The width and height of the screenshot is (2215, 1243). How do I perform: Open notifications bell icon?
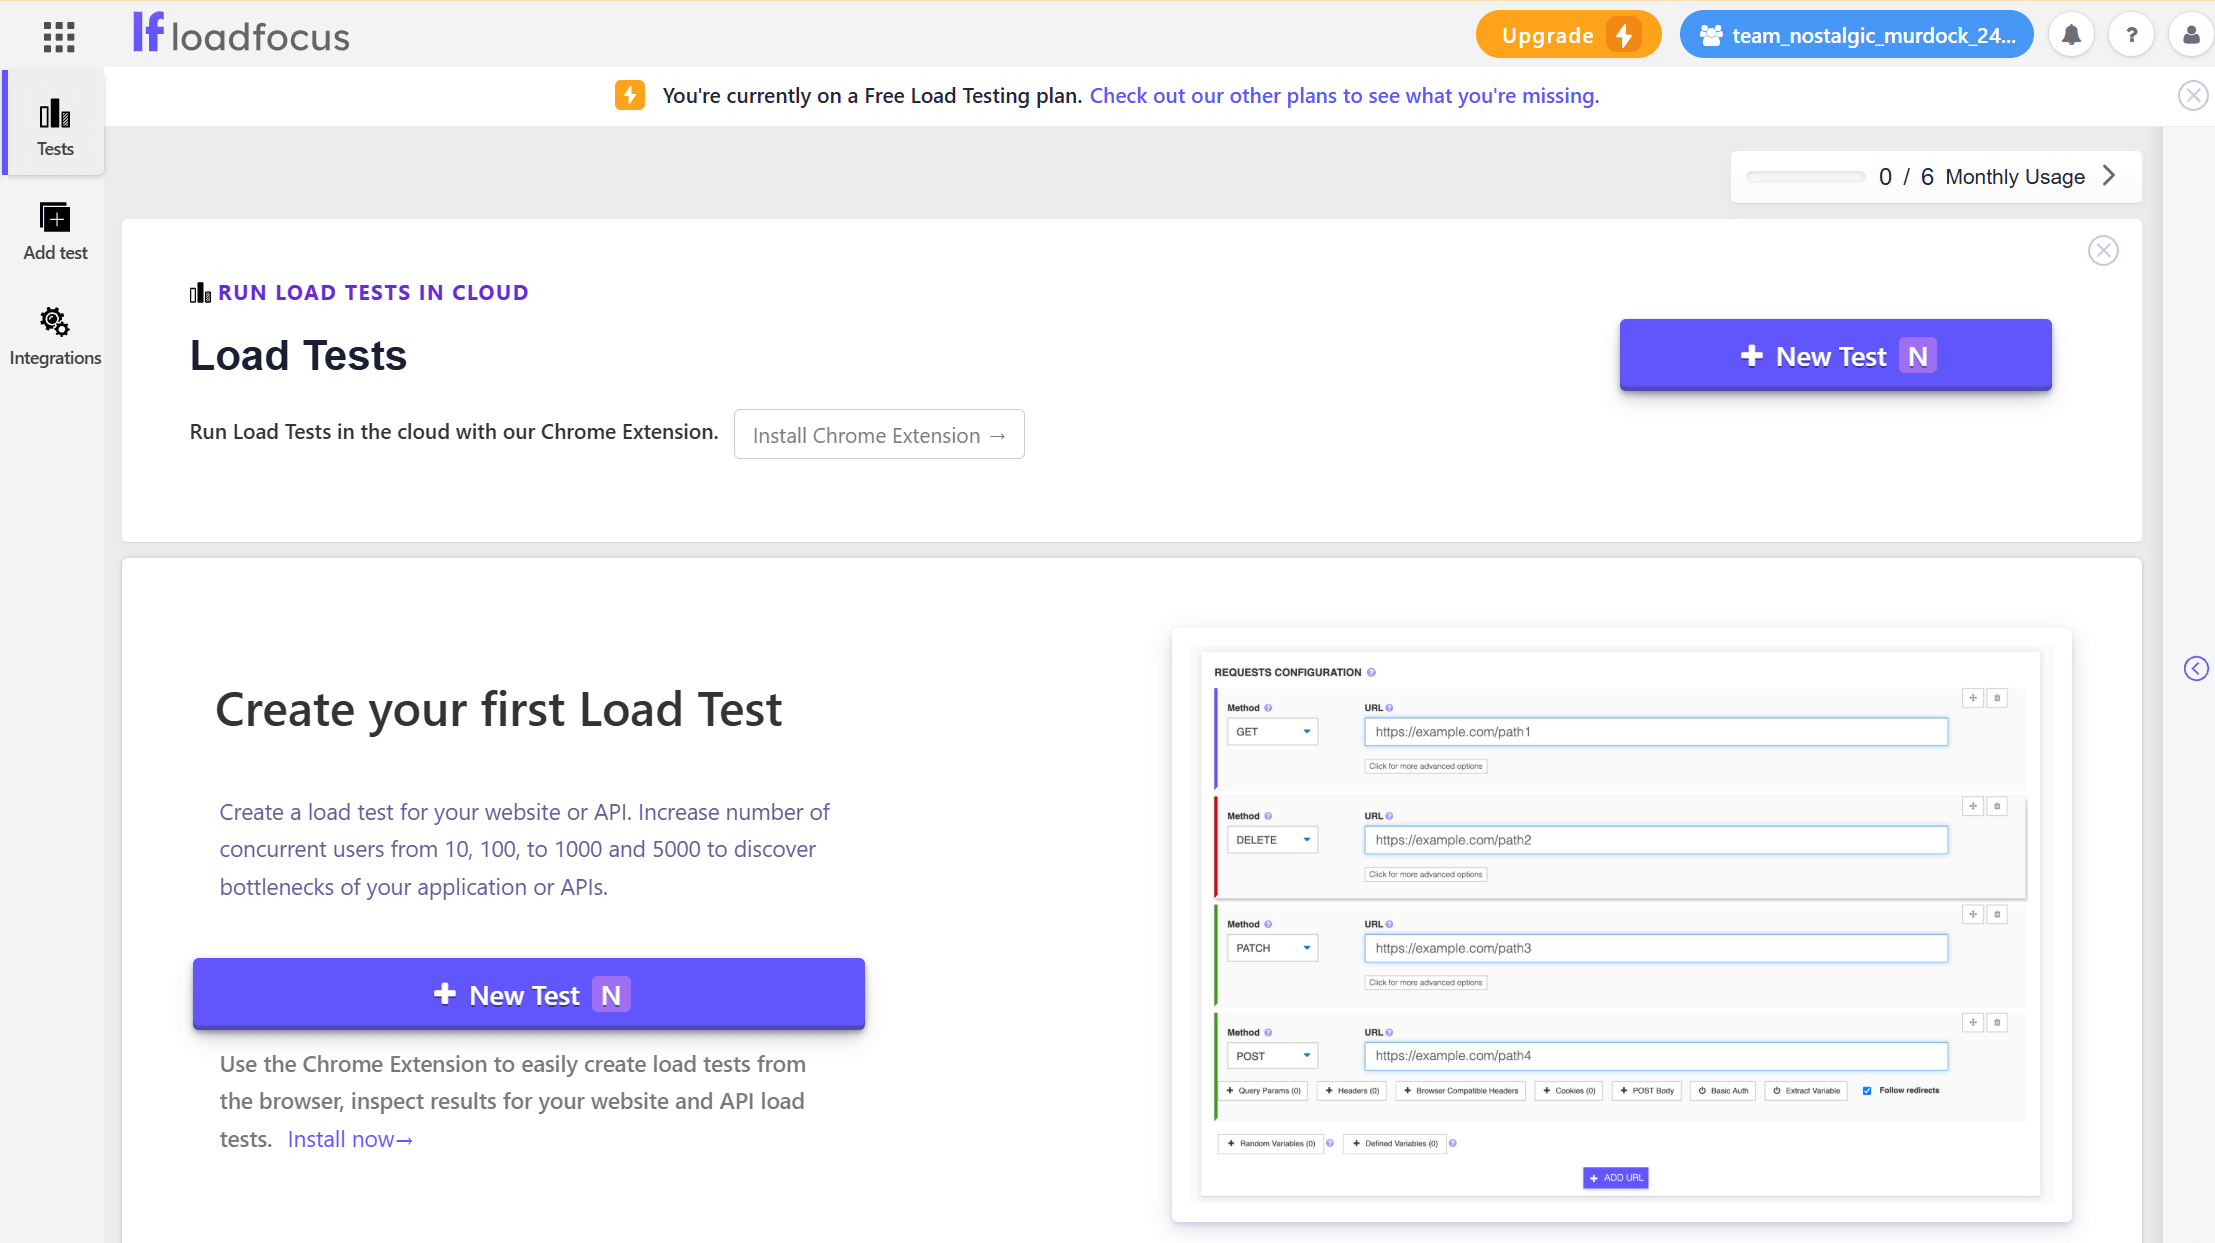point(2071,36)
